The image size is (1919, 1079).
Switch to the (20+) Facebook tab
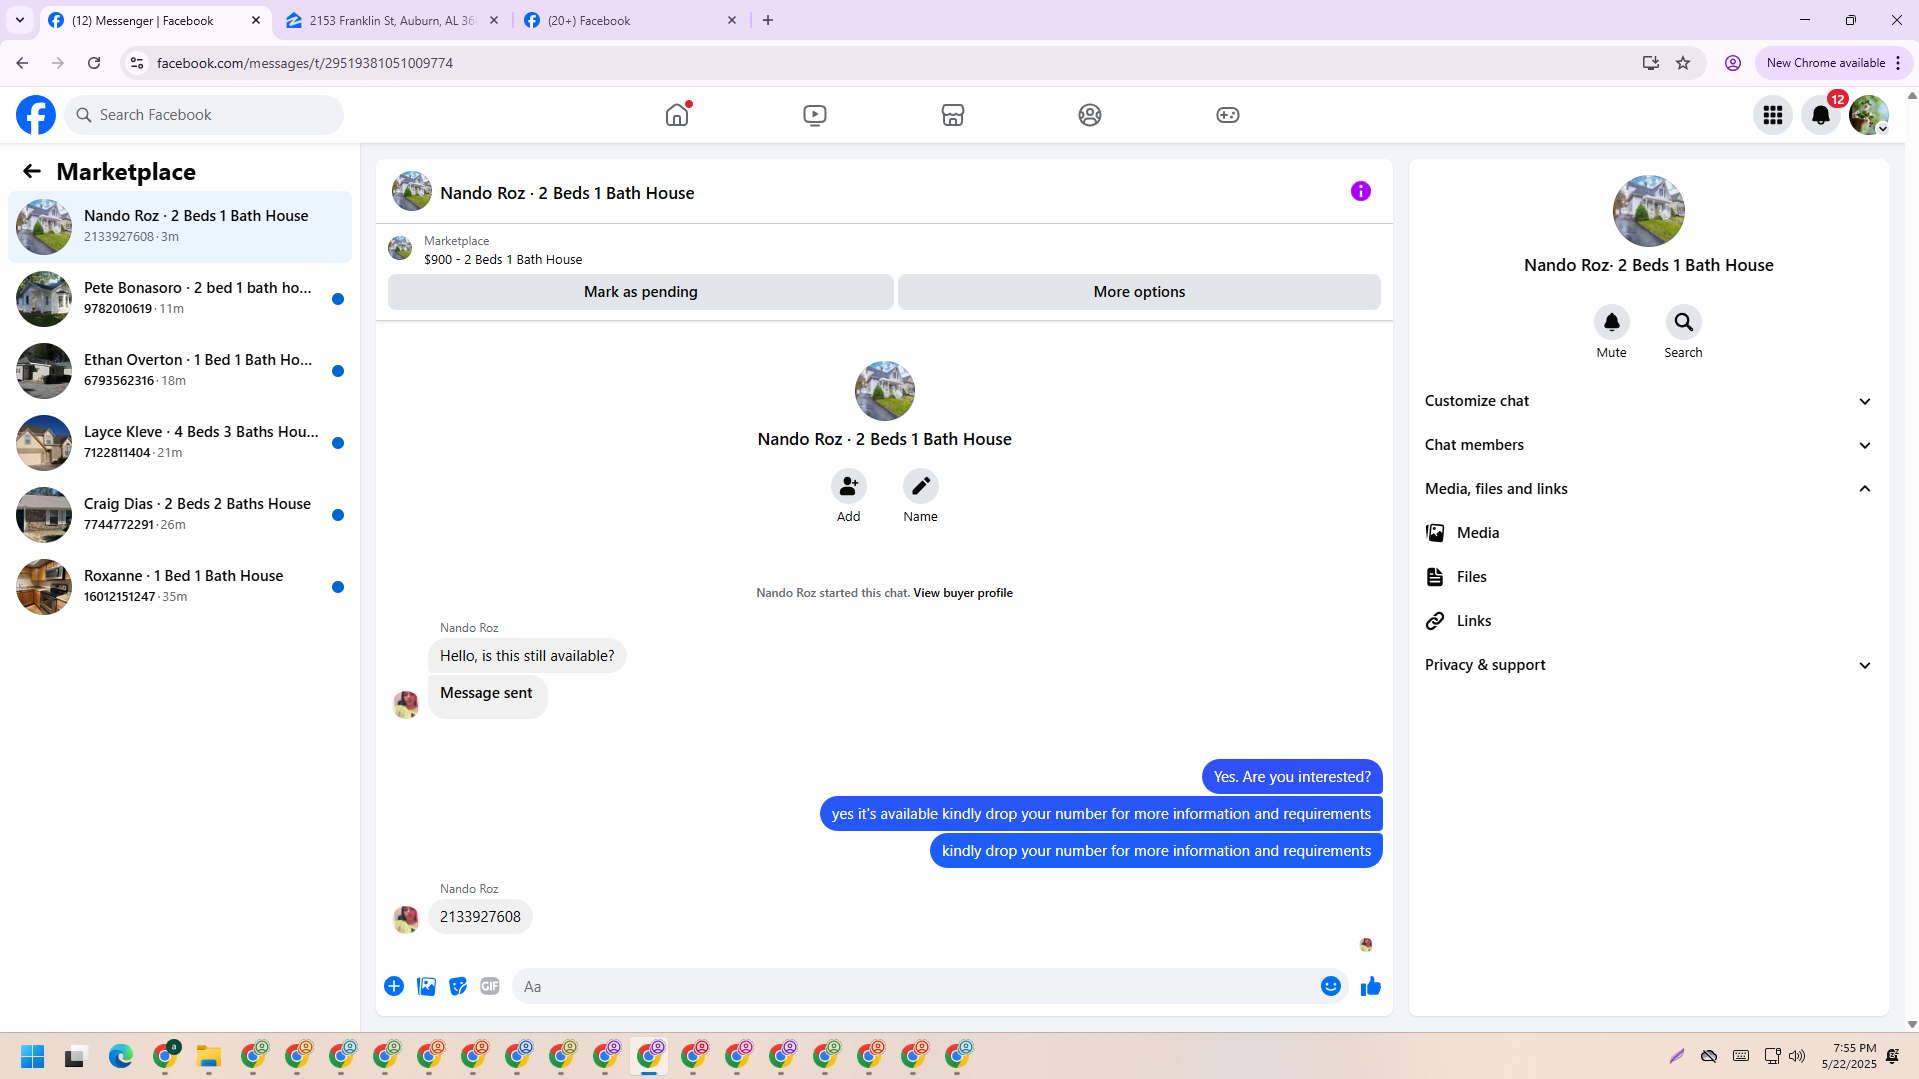pyautogui.click(x=632, y=20)
